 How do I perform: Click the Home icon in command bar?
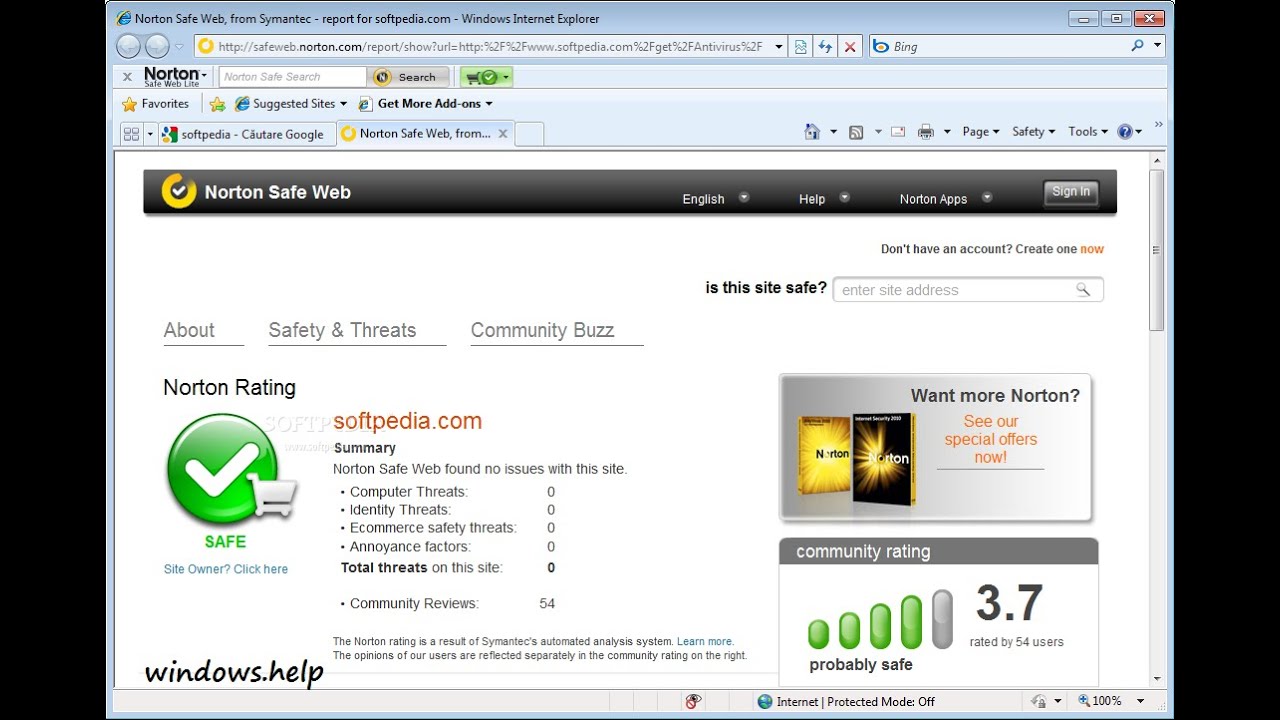point(813,132)
